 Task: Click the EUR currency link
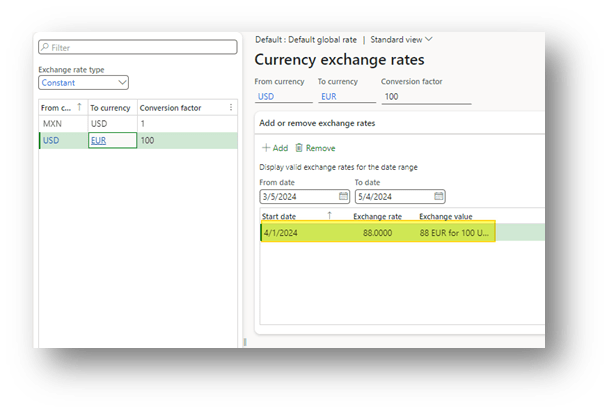click(98, 141)
